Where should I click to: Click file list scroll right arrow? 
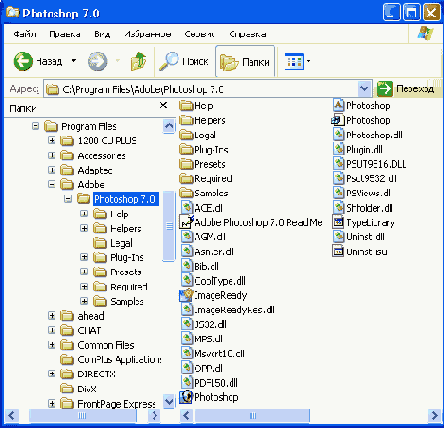(434, 415)
